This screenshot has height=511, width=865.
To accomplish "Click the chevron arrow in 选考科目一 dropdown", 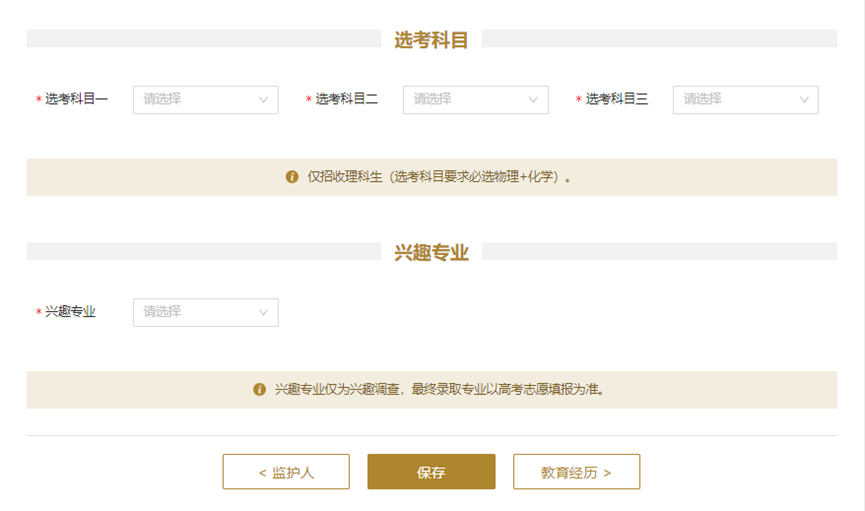I will 264,100.
